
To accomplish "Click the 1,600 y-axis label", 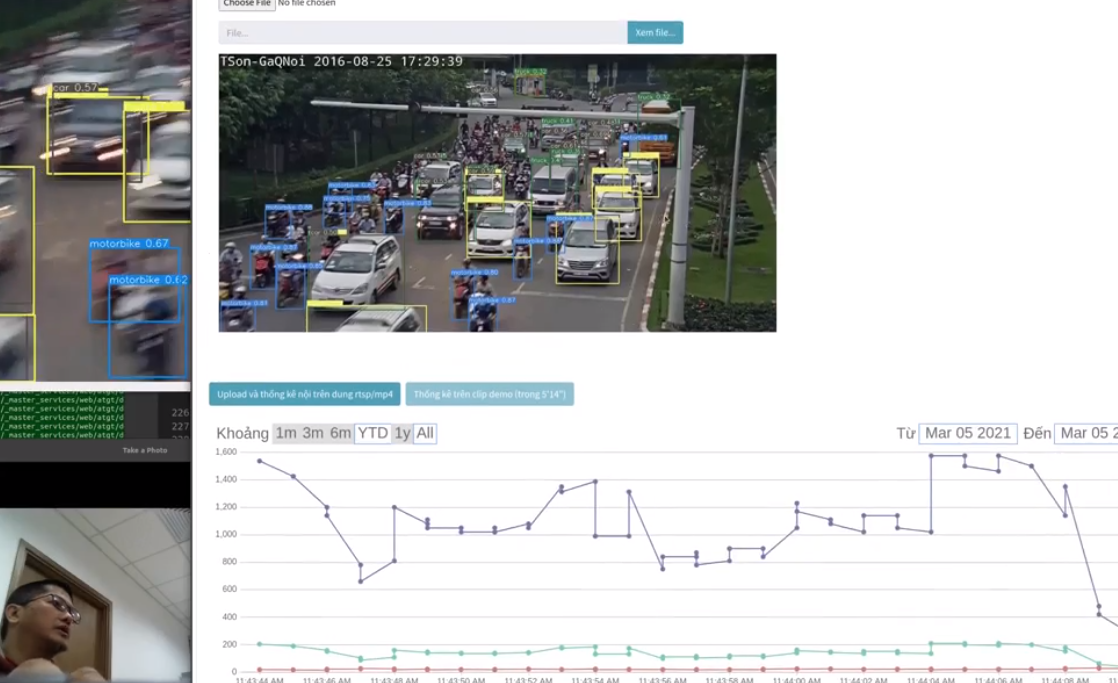I will pyautogui.click(x=226, y=451).
